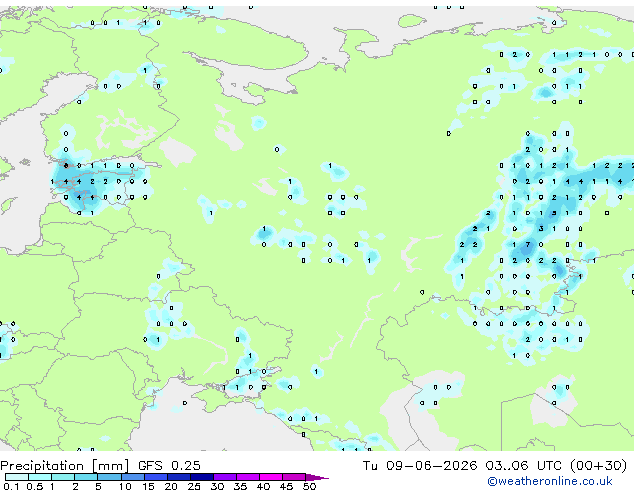
Task: Click the '0.1' legend scale label
Action: coord(11,486)
